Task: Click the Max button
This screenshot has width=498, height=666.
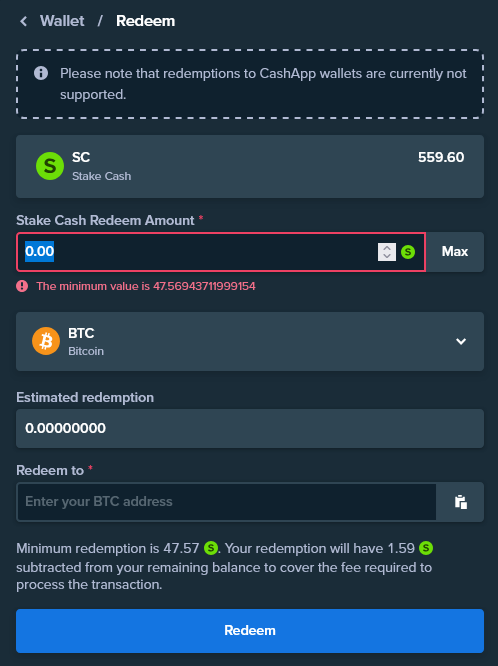Action: pyautogui.click(x=455, y=252)
